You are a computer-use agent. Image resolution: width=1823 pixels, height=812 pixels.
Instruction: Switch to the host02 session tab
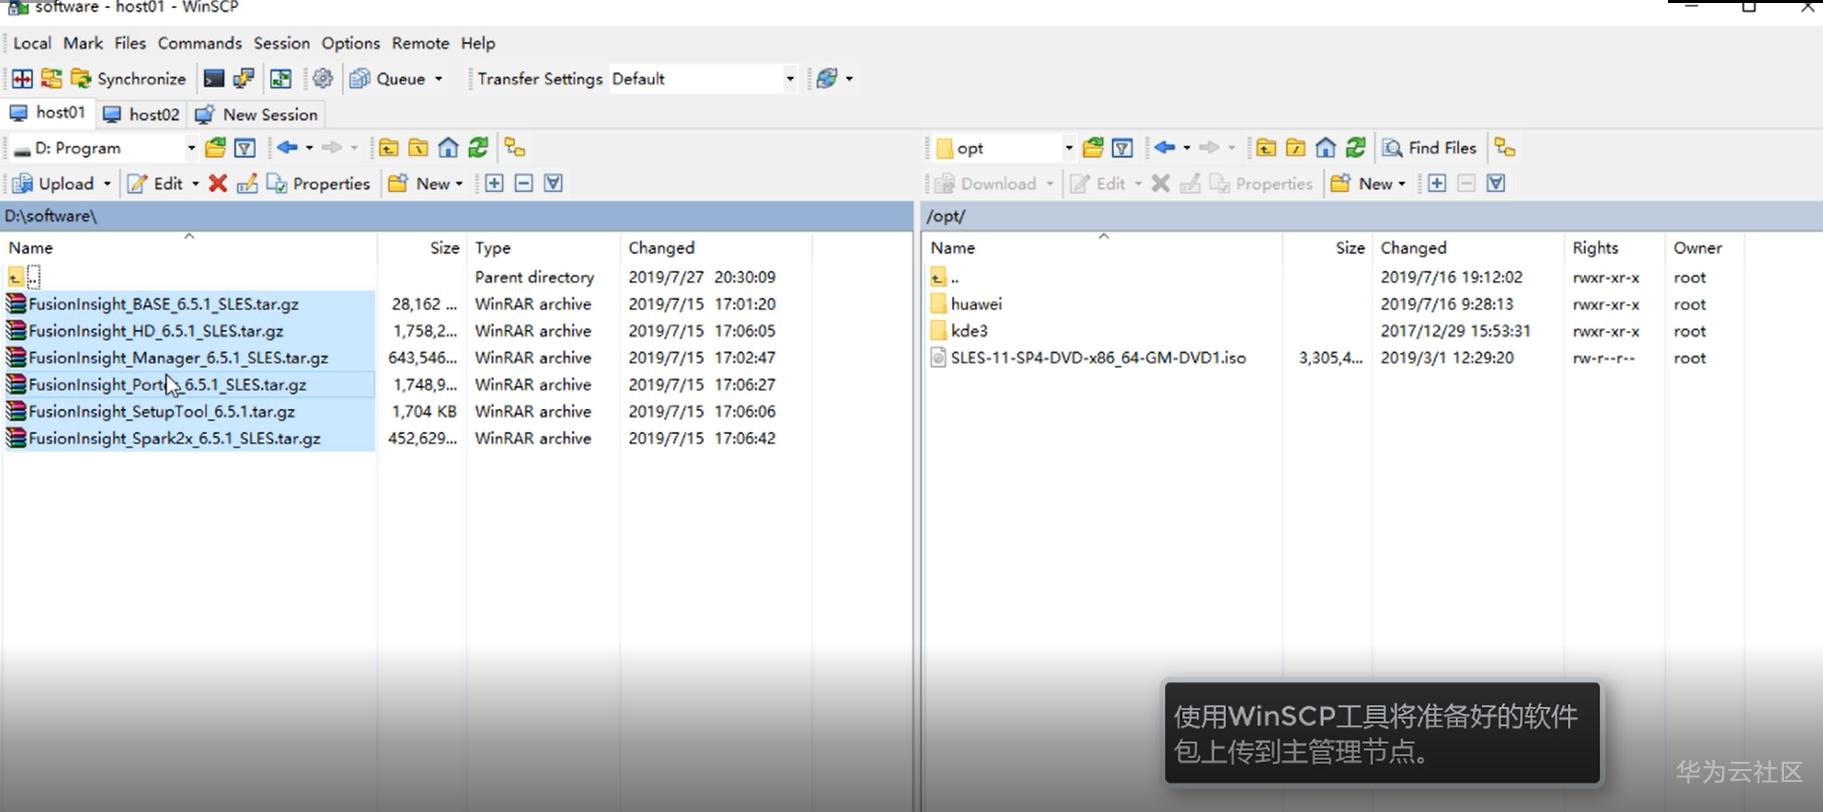pyautogui.click(x=142, y=114)
